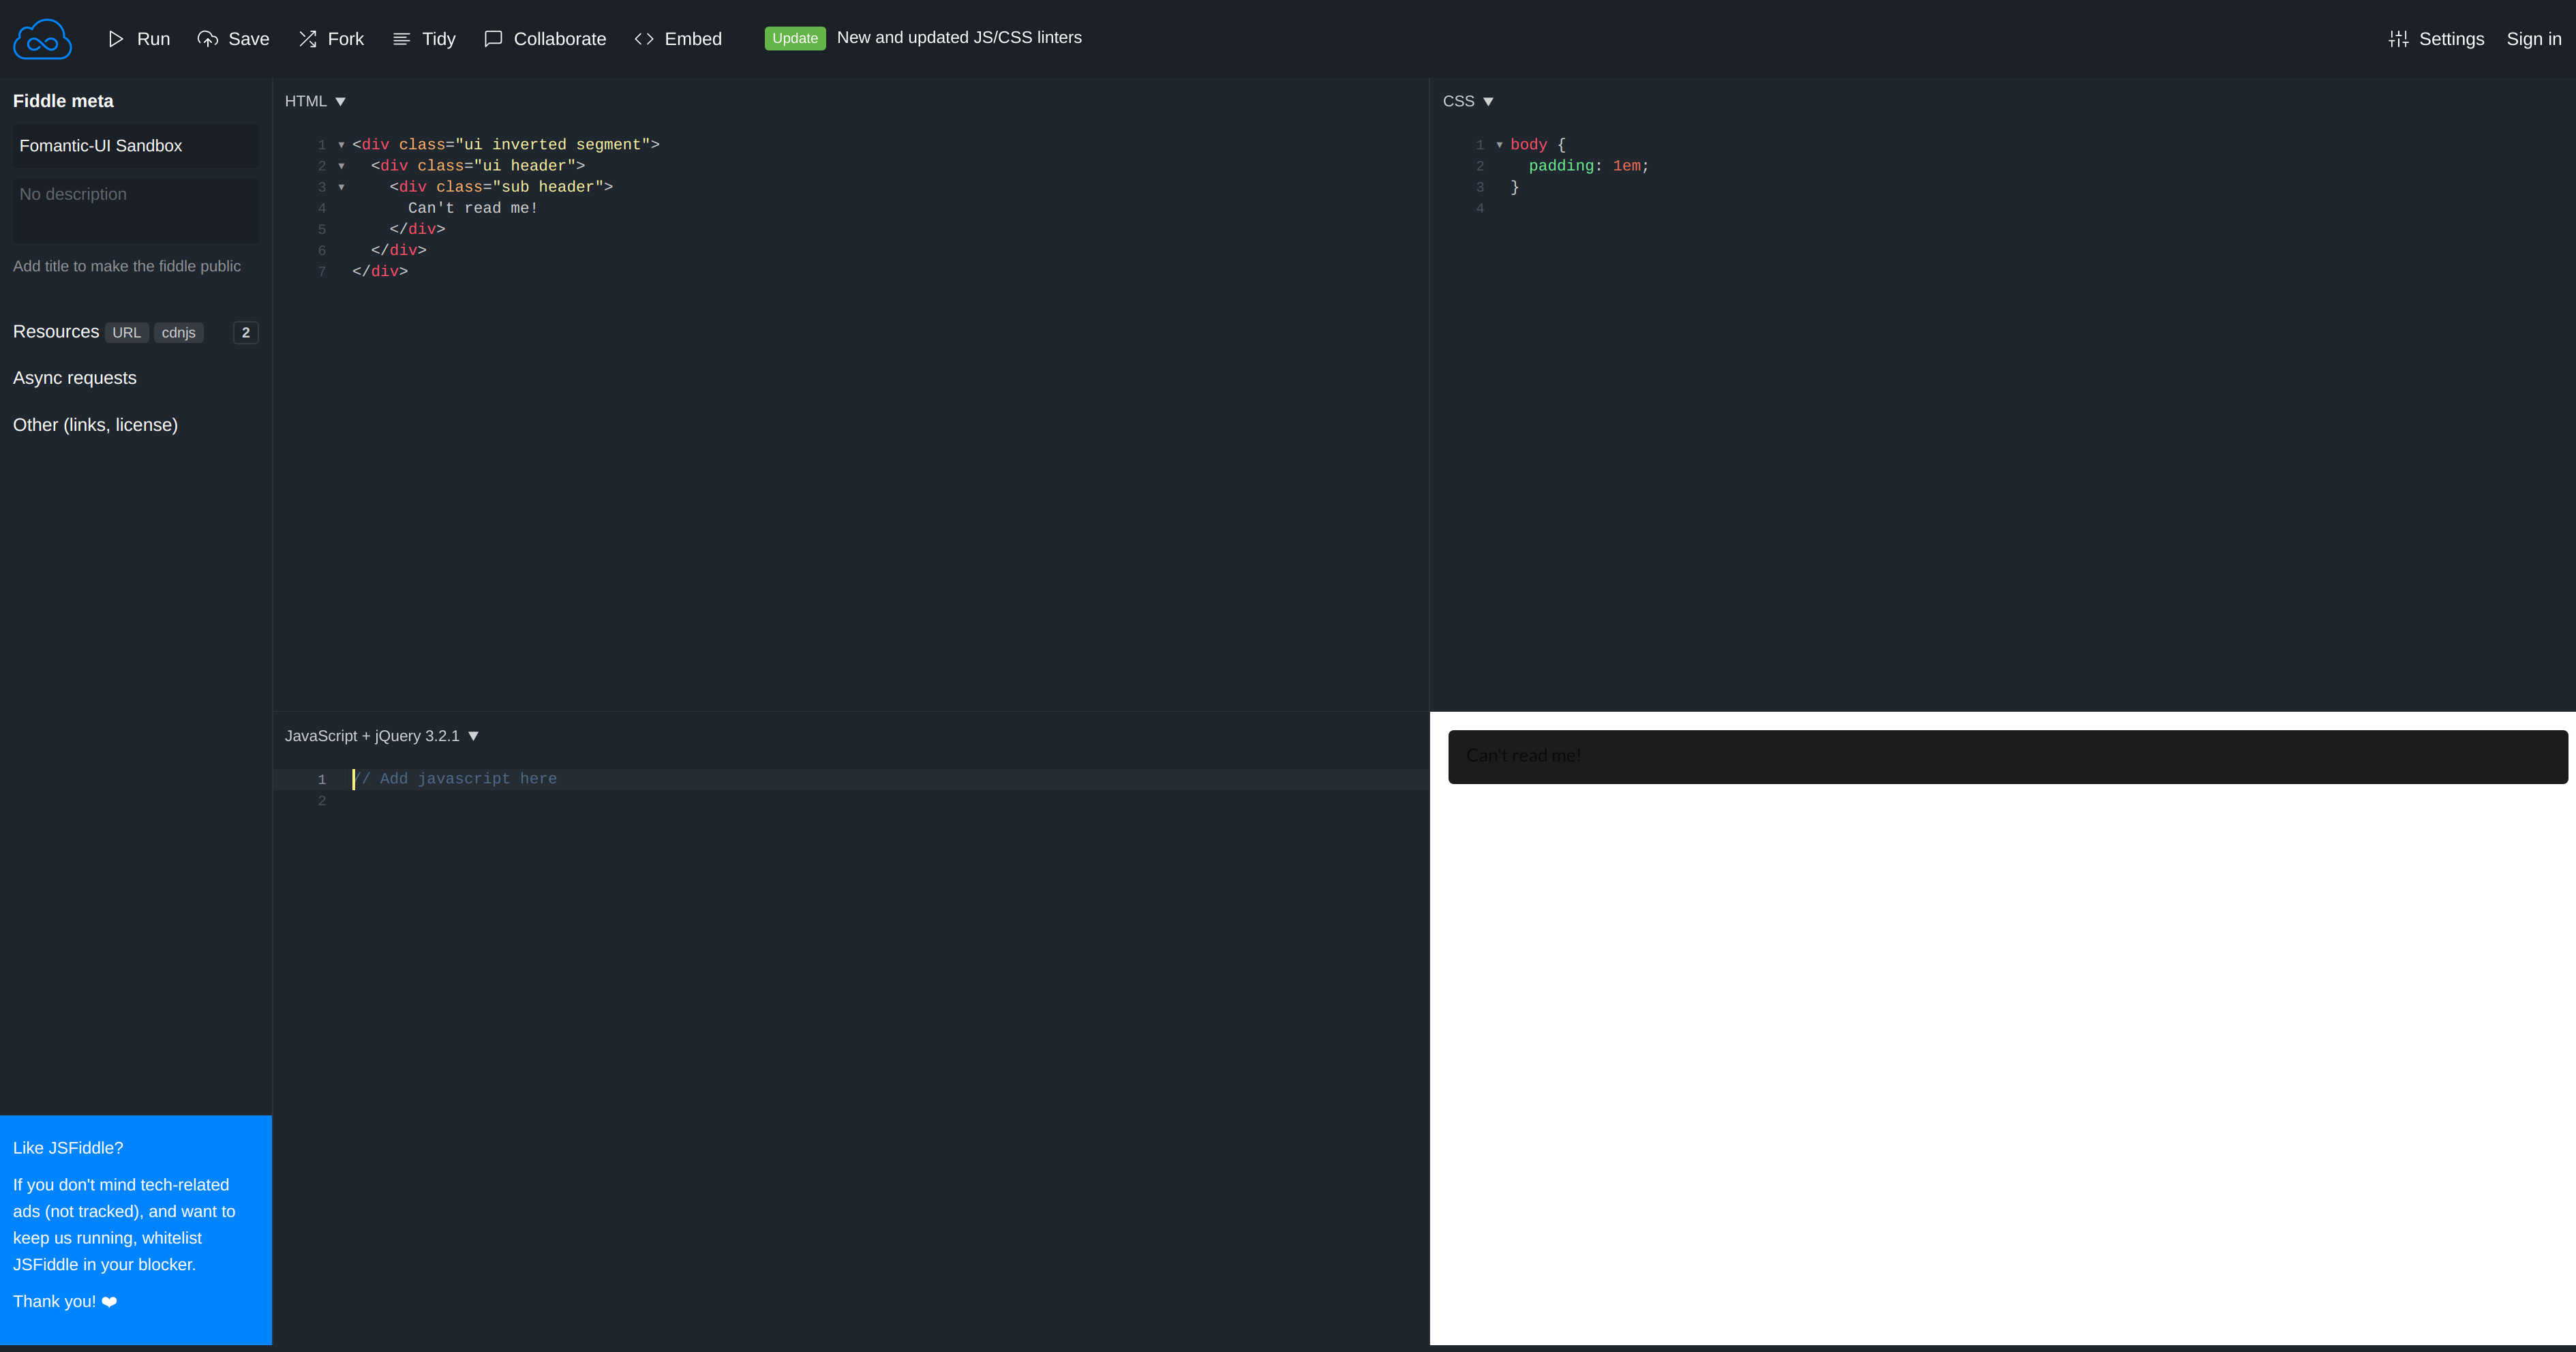Click HTML code line ui inverted segment
Viewport: 2576px width, 1352px height.
pyautogui.click(x=506, y=145)
